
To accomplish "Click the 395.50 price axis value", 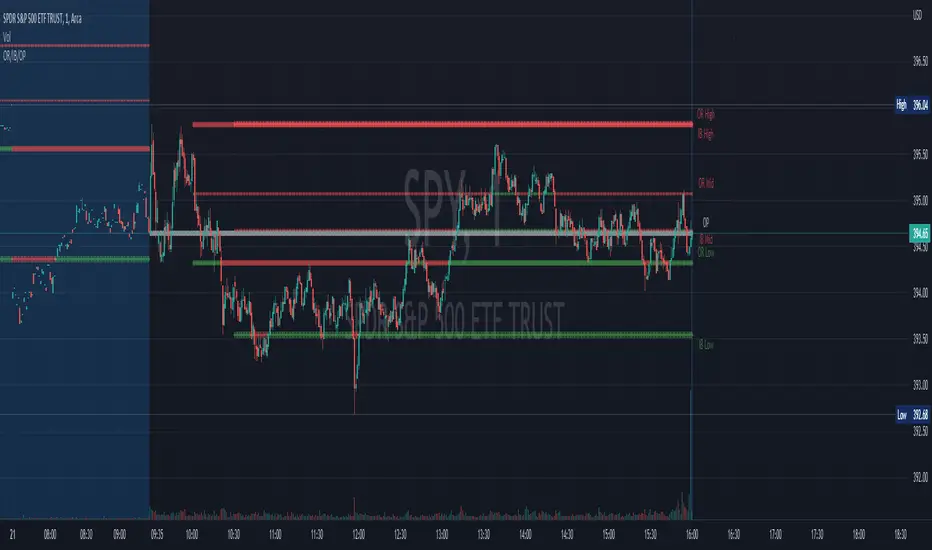I will [920, 155].
